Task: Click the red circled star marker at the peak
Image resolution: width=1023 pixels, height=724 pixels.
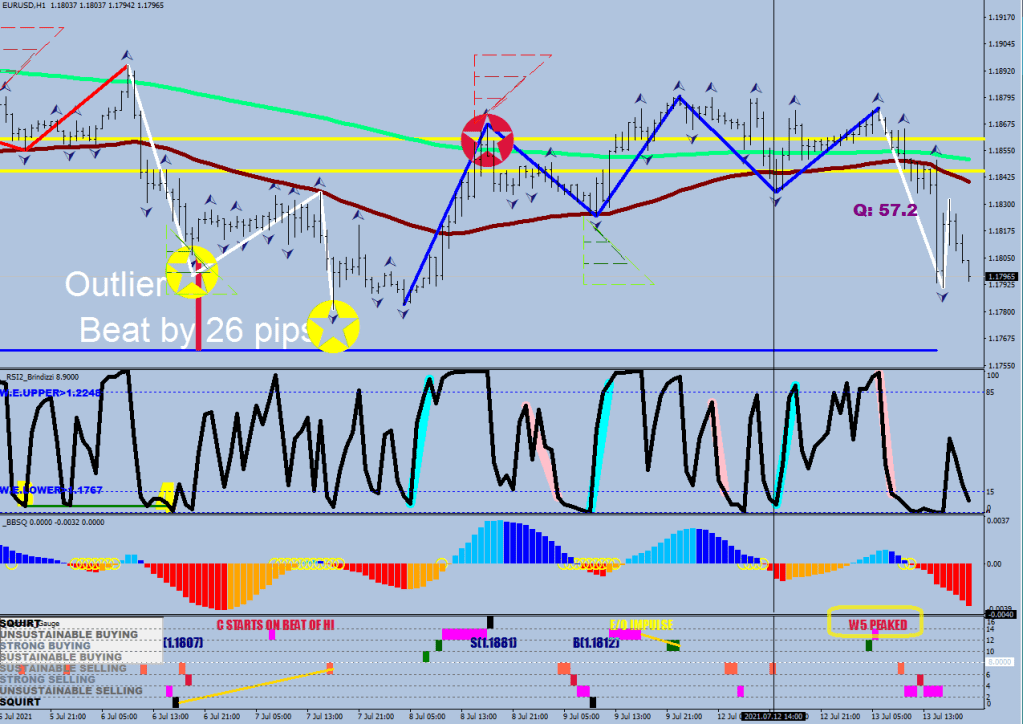Action: pyautogui.click(x=487, y=140)
